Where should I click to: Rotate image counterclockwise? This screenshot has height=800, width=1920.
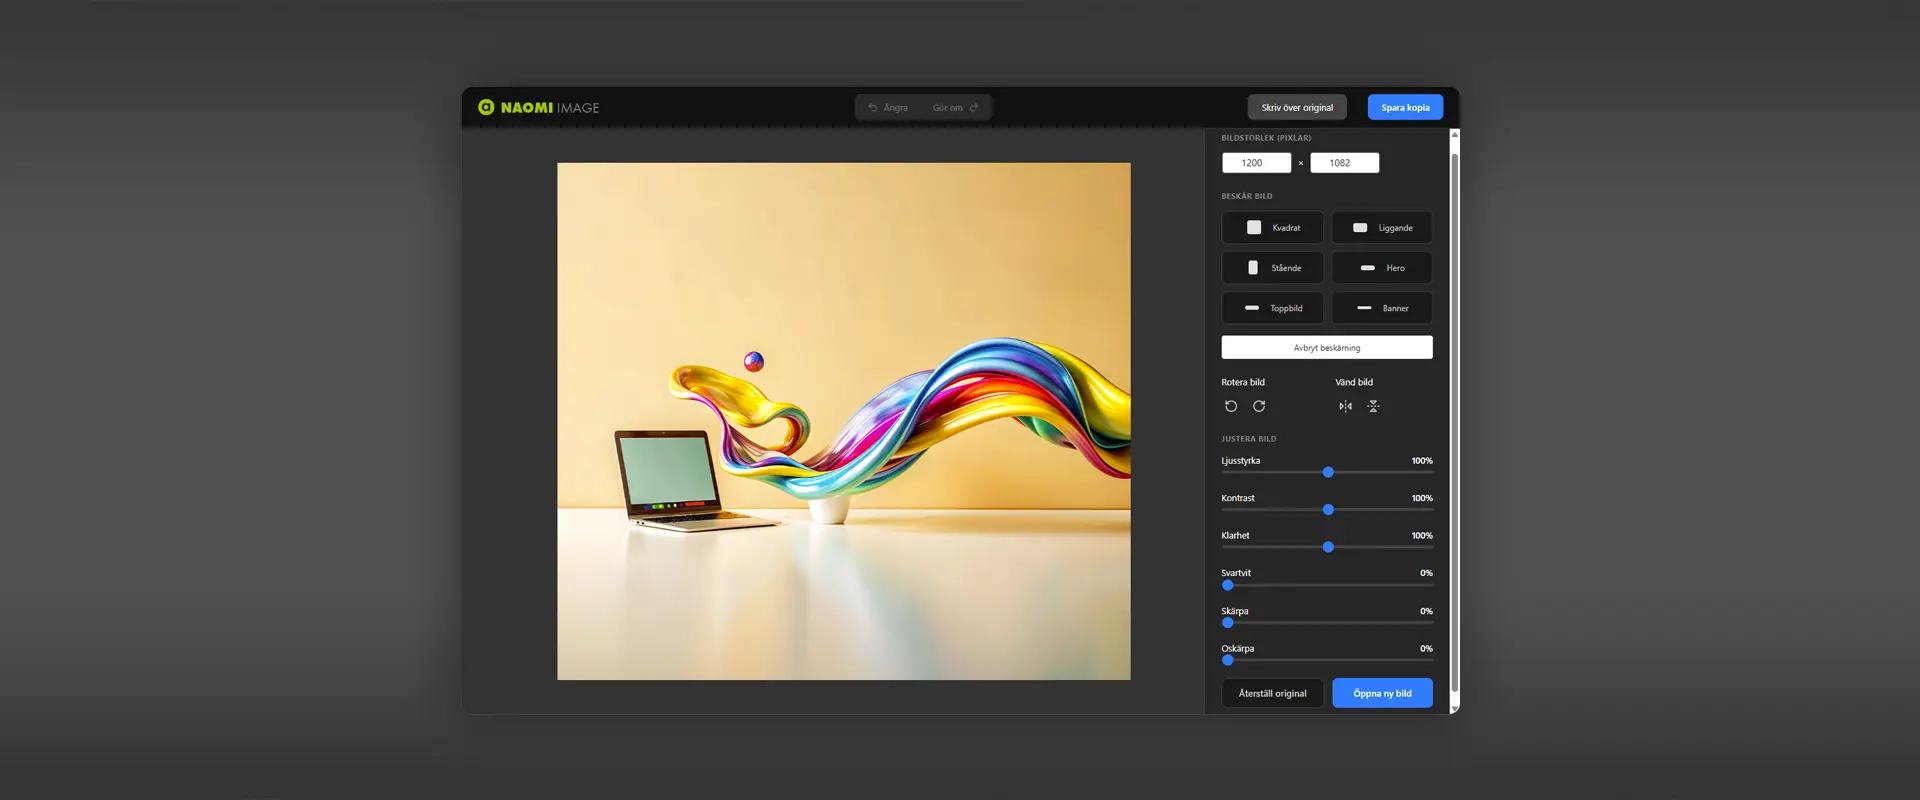click(x=1231, y=406)
